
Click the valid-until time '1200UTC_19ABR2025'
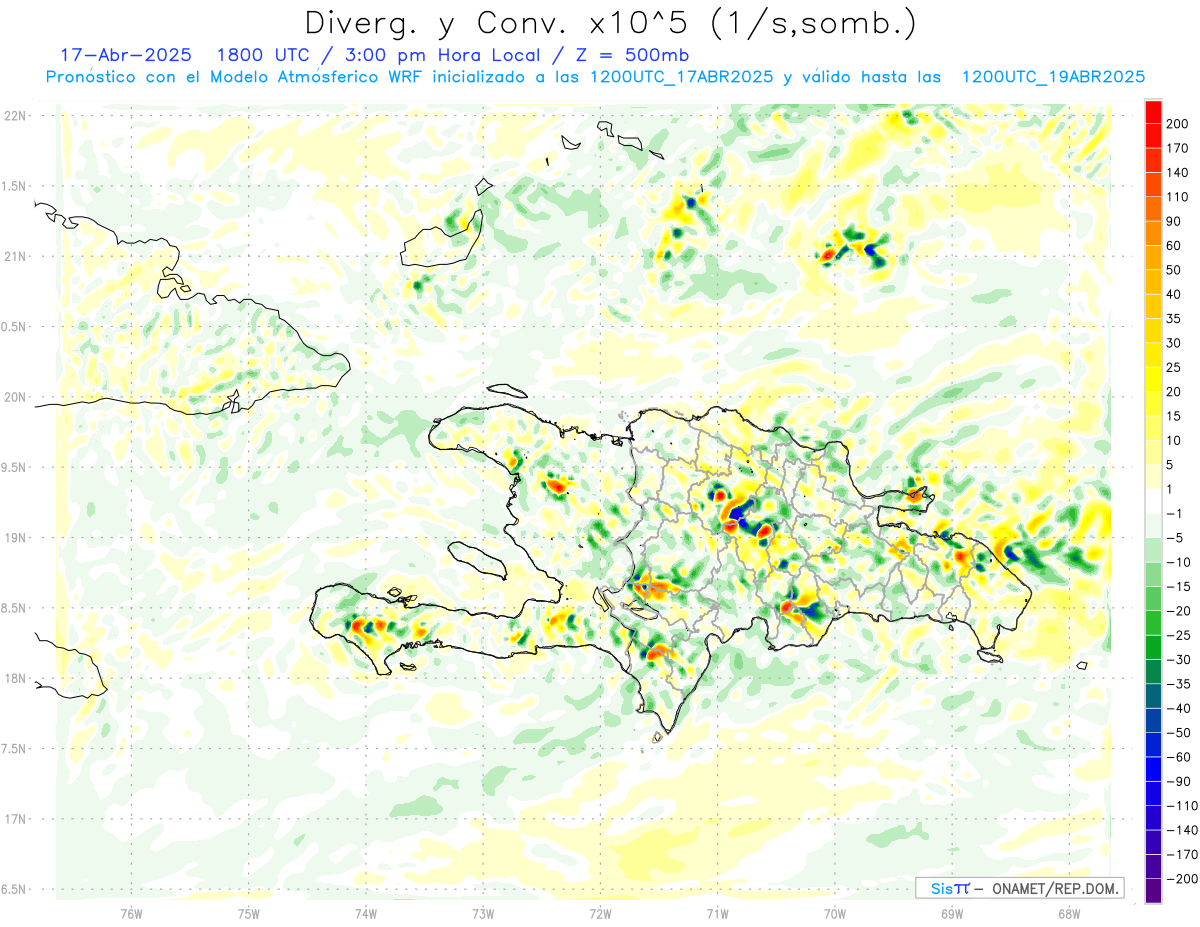tap(1053, 77)
